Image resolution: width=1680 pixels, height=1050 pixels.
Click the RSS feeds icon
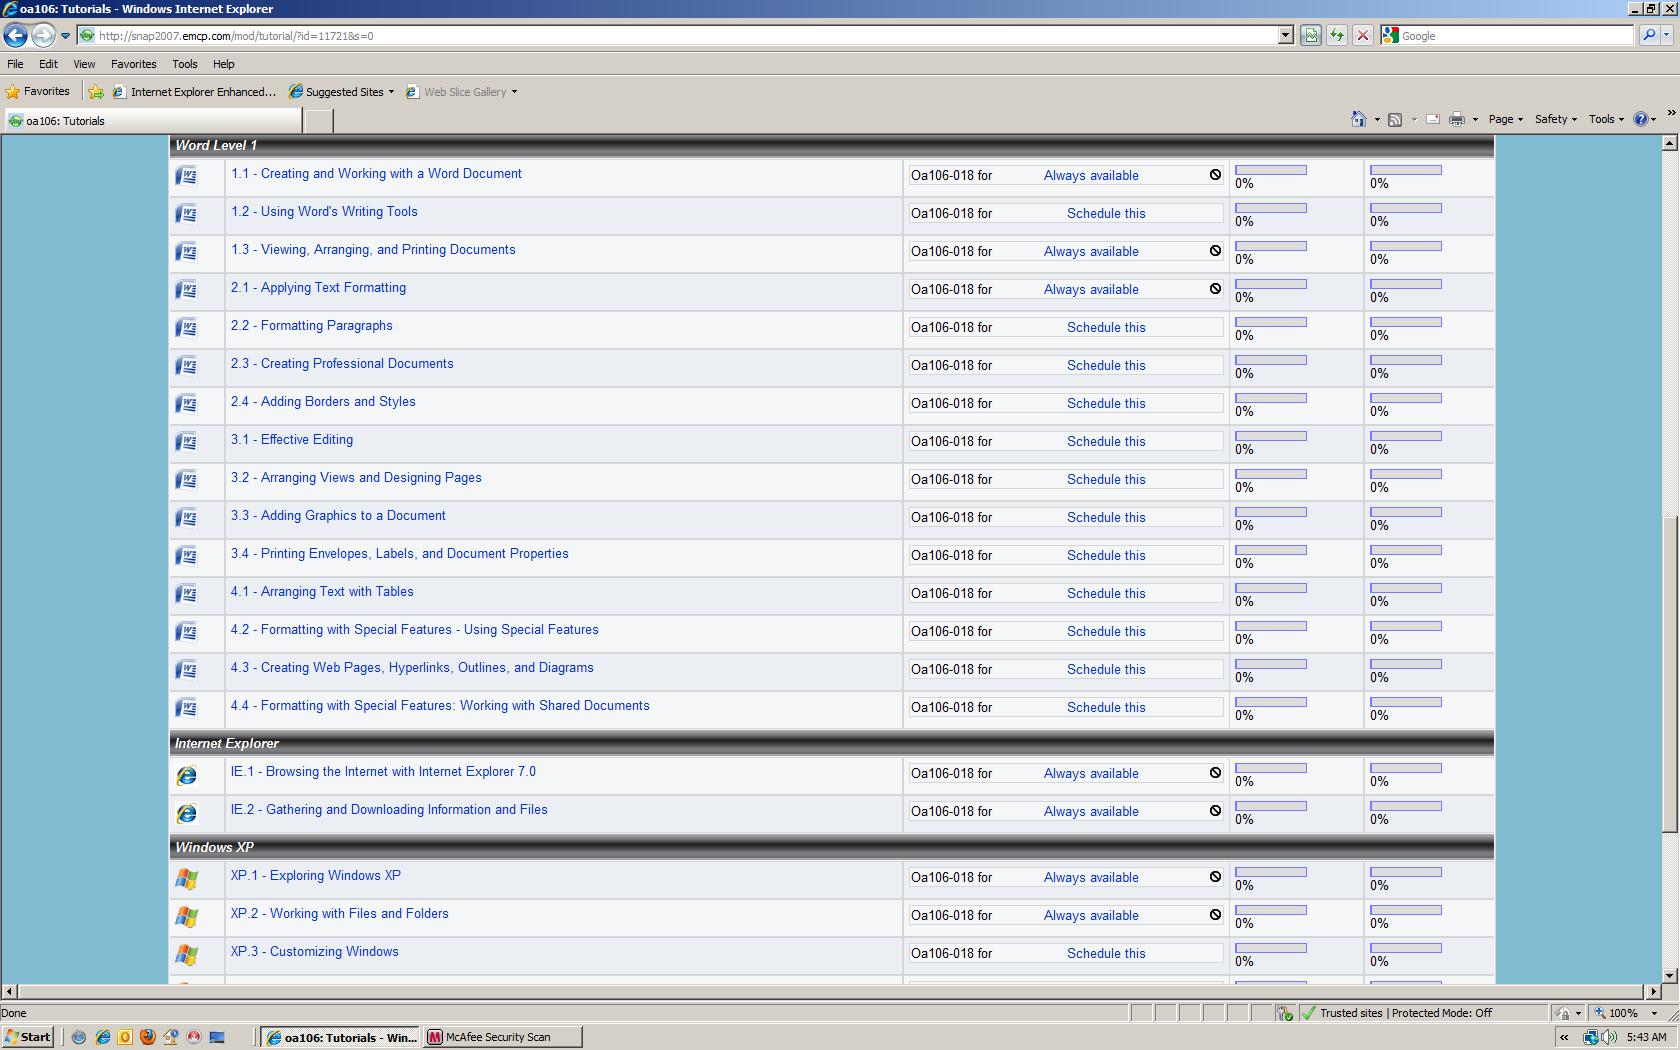(x=1395, y=119)
